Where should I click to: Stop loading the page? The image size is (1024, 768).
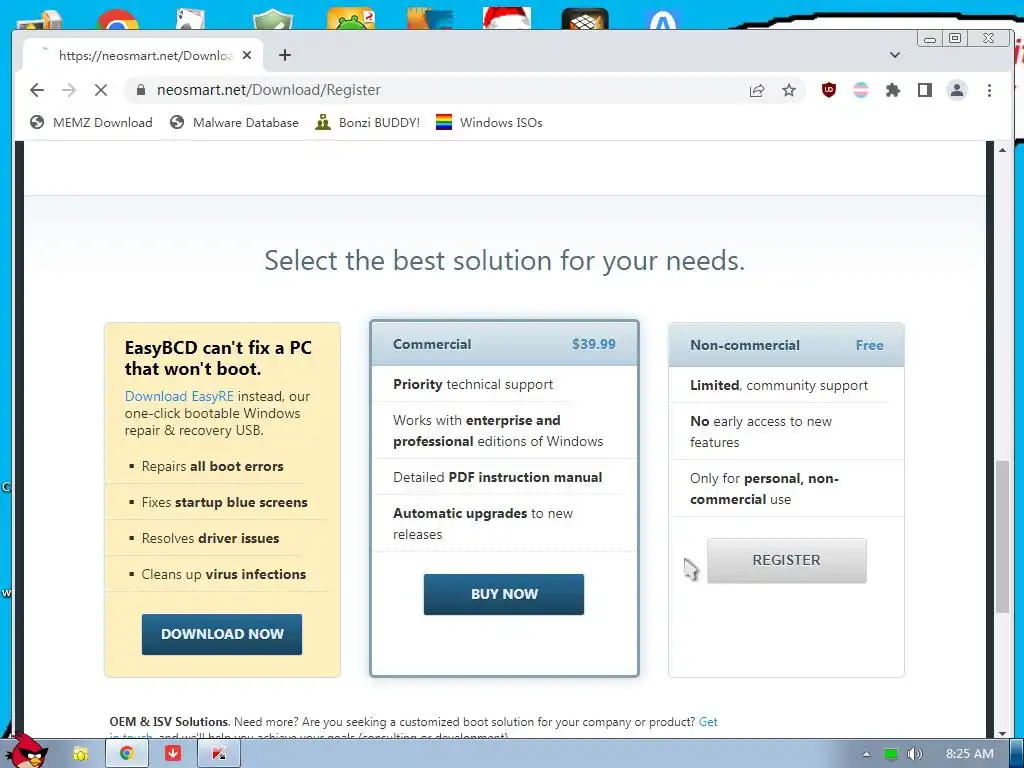[x=101, y=90]
